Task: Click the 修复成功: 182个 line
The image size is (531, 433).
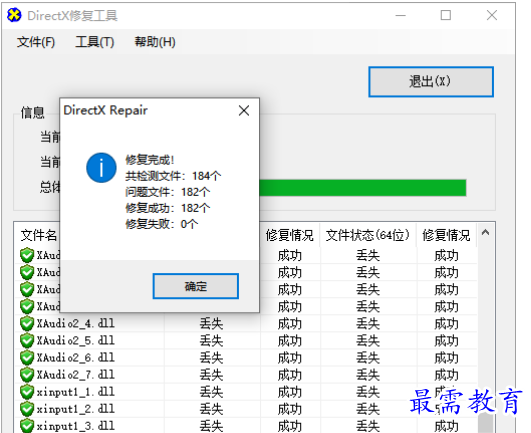Action: (x=167, y=208)
